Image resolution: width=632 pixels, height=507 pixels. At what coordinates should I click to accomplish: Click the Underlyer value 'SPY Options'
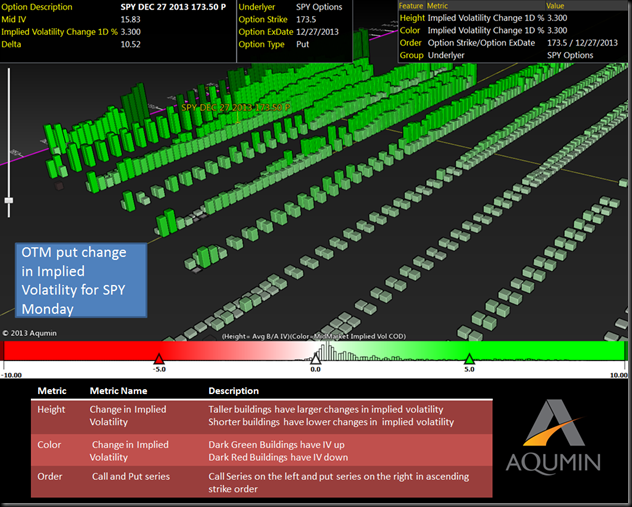pyautogui.click(x=319, y=7)
